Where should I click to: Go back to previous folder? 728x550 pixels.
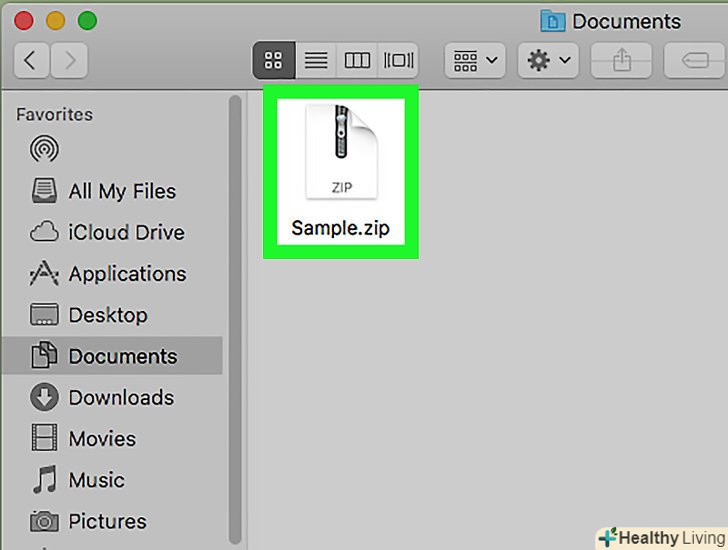tap(31, 61)
